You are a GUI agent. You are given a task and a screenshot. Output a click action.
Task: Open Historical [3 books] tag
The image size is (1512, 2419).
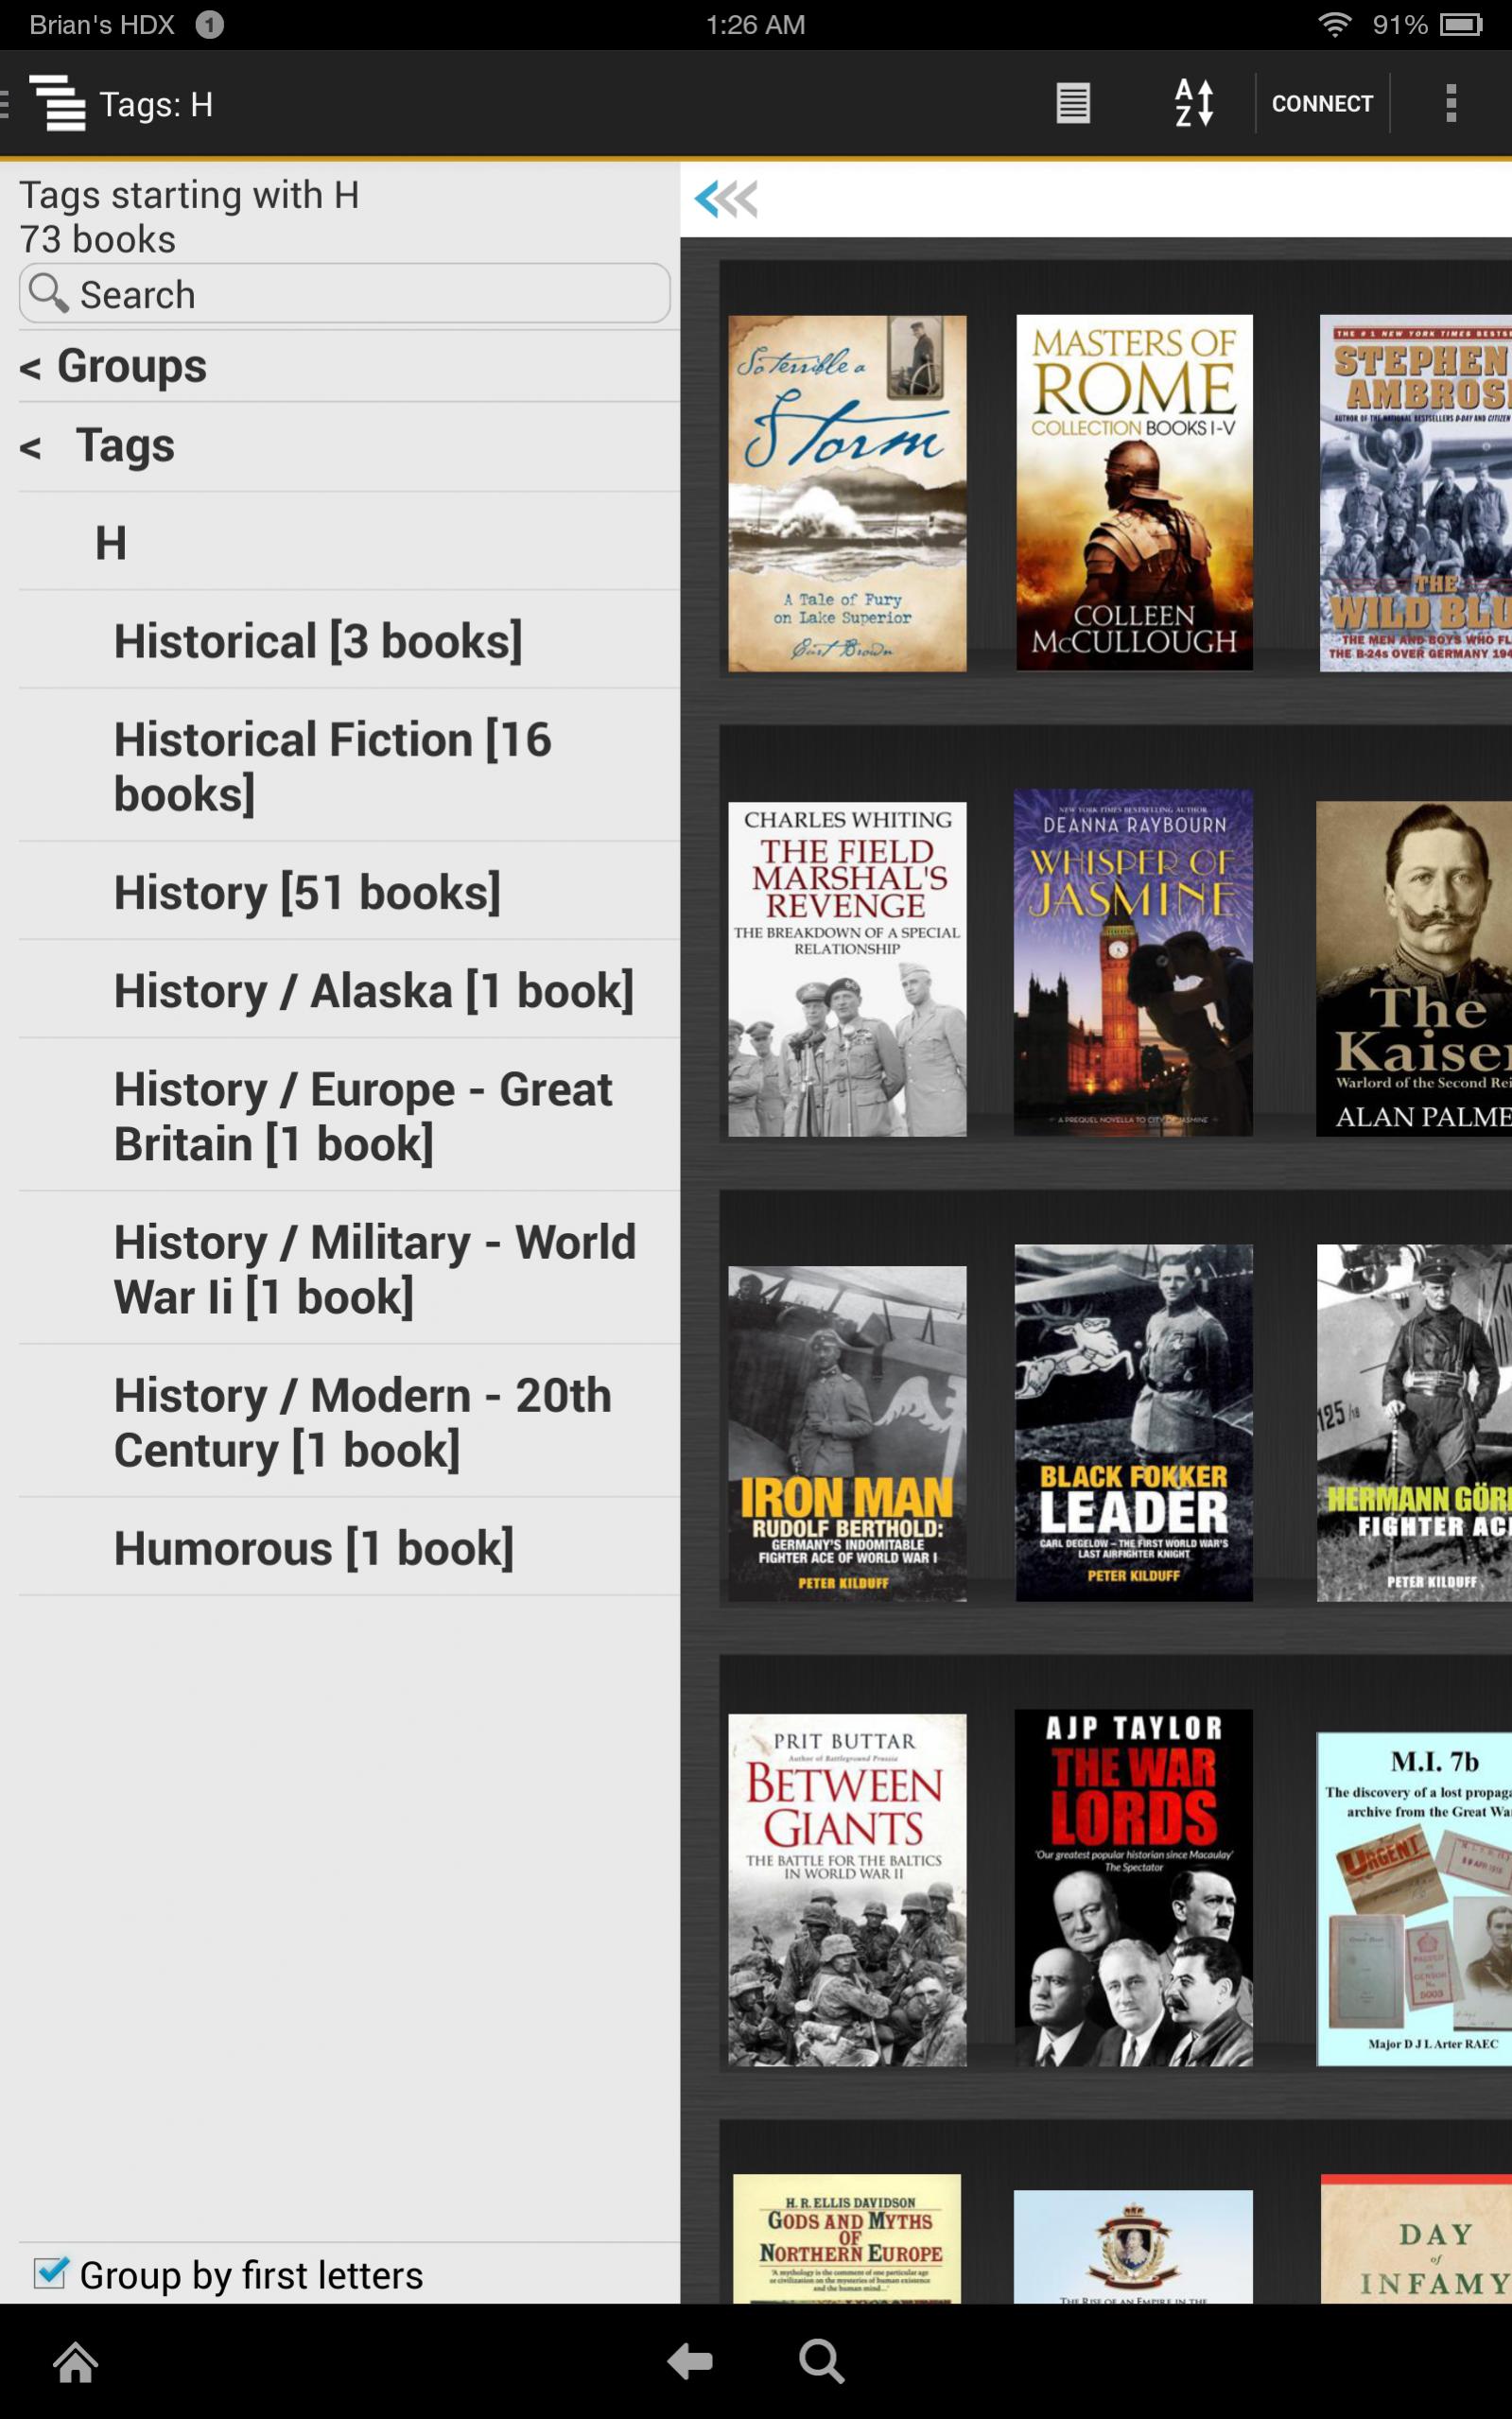pyautogui.click(x=349, y=640)
